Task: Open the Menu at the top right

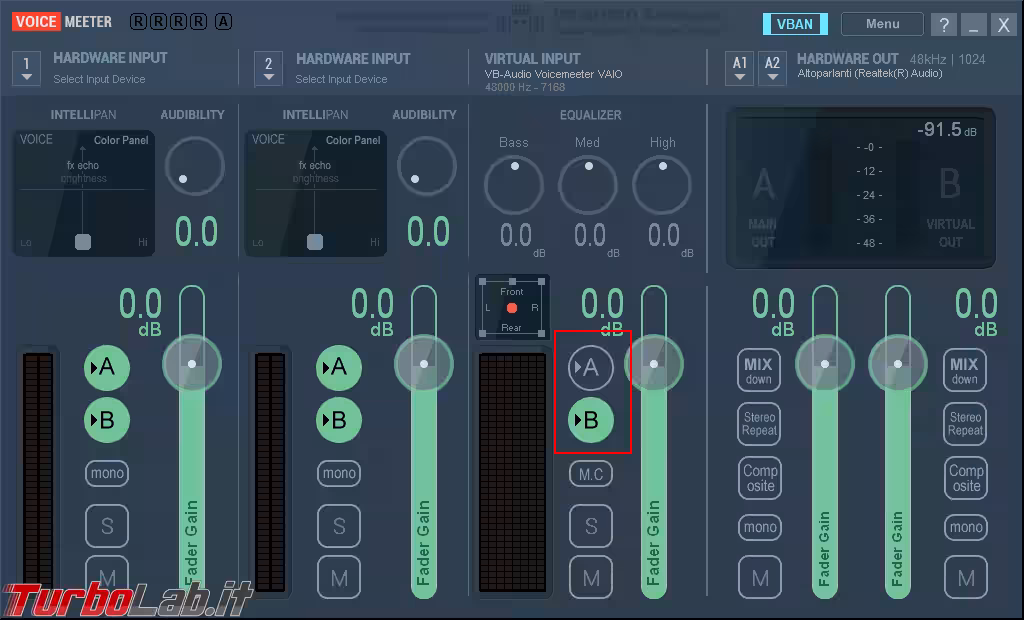Action: [x=881, y=23]
